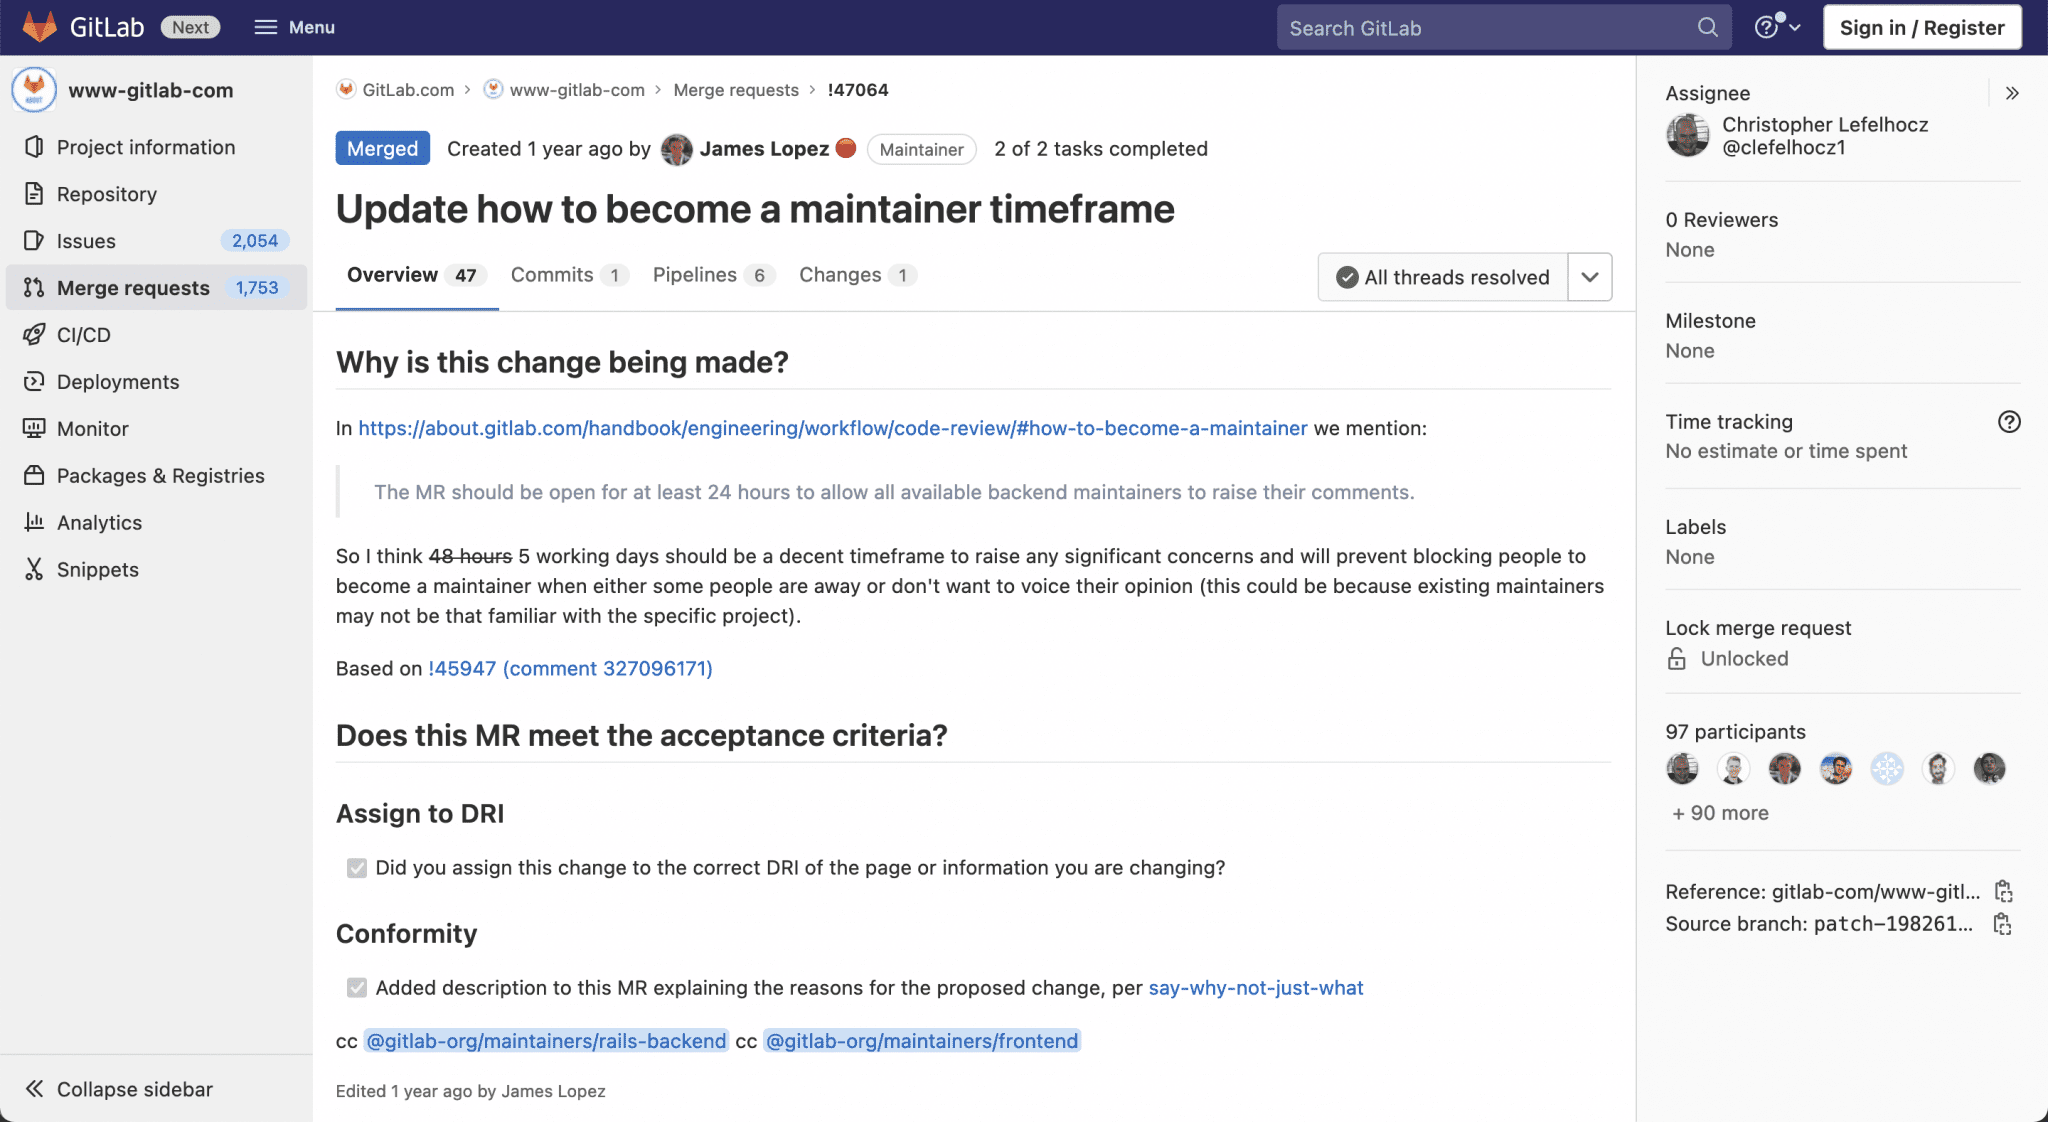Open Issues in left sidebar
The height and width of the screenshot is (1122, 2048).
[156, 241]
